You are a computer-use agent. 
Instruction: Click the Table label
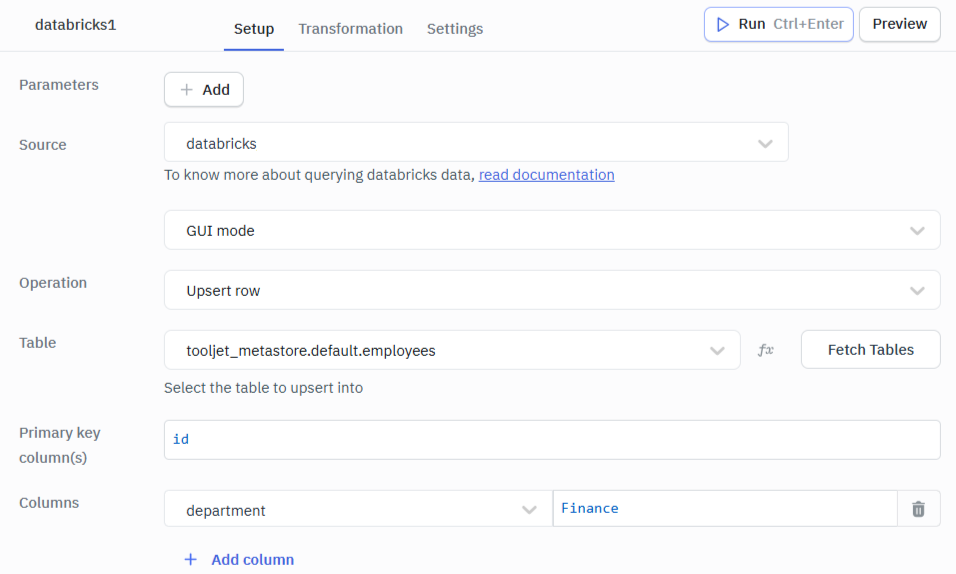point(37,343)
